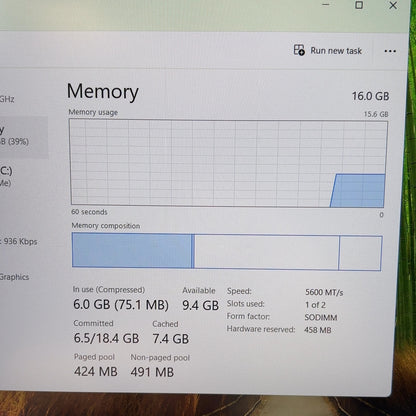Image resolution: width=416 pixels, height=416 pixels.
Task: Minimize the Task Manager window
Action: (326, 5)
